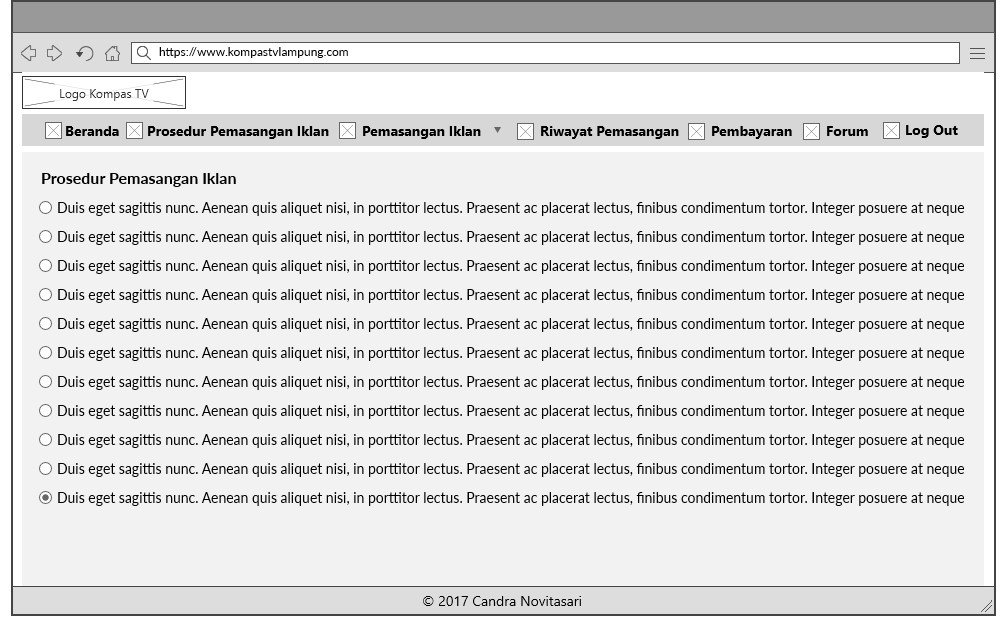Click the selected last radio button

[45, 498]
